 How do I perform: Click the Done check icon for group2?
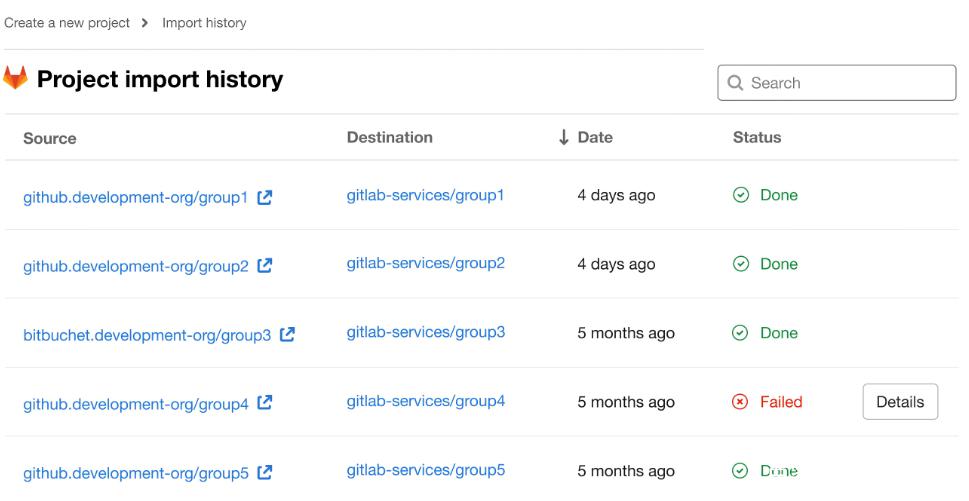point(740,264)
